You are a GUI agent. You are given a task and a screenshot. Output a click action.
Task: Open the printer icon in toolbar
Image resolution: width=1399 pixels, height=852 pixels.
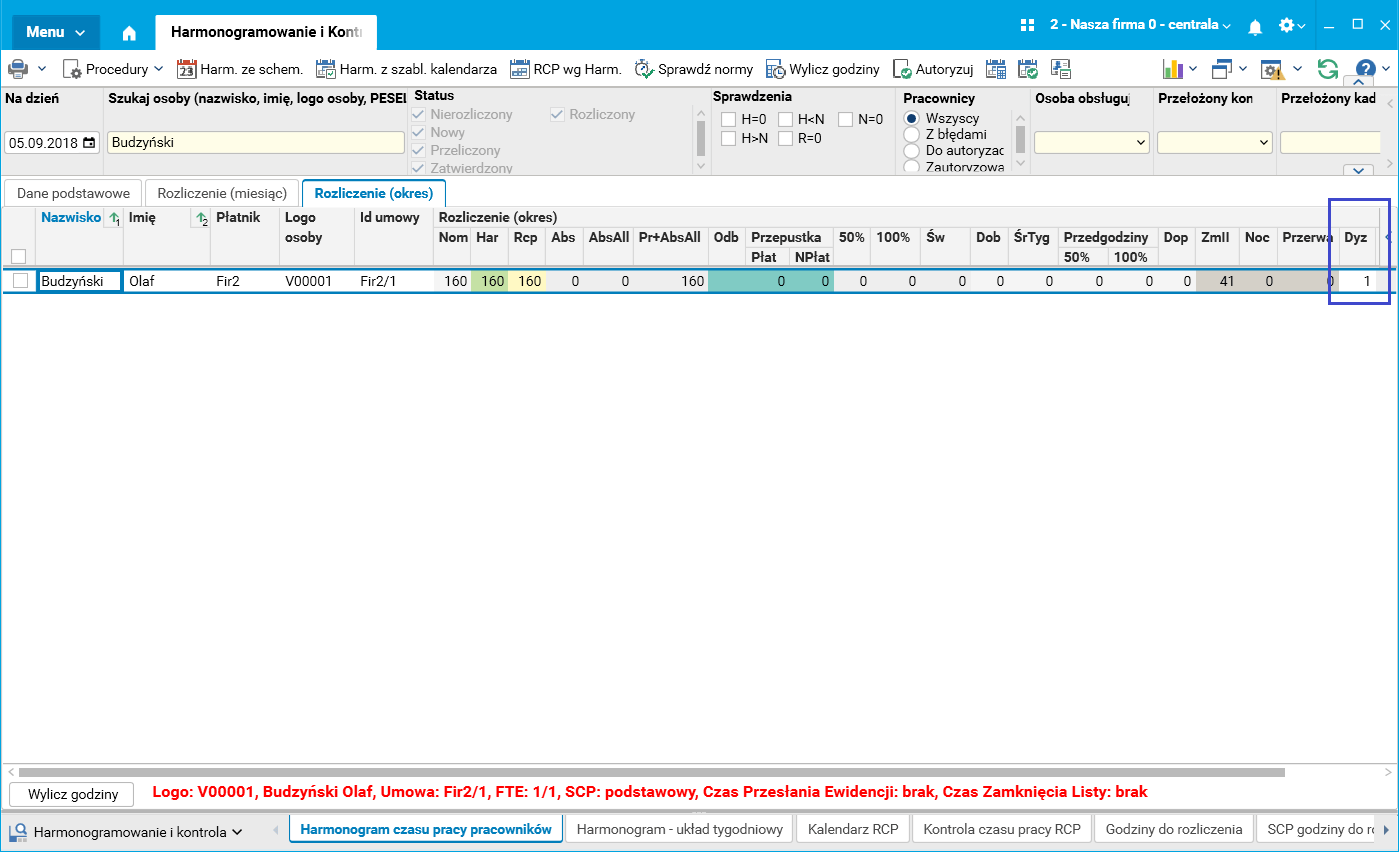(x=18, y=69)
